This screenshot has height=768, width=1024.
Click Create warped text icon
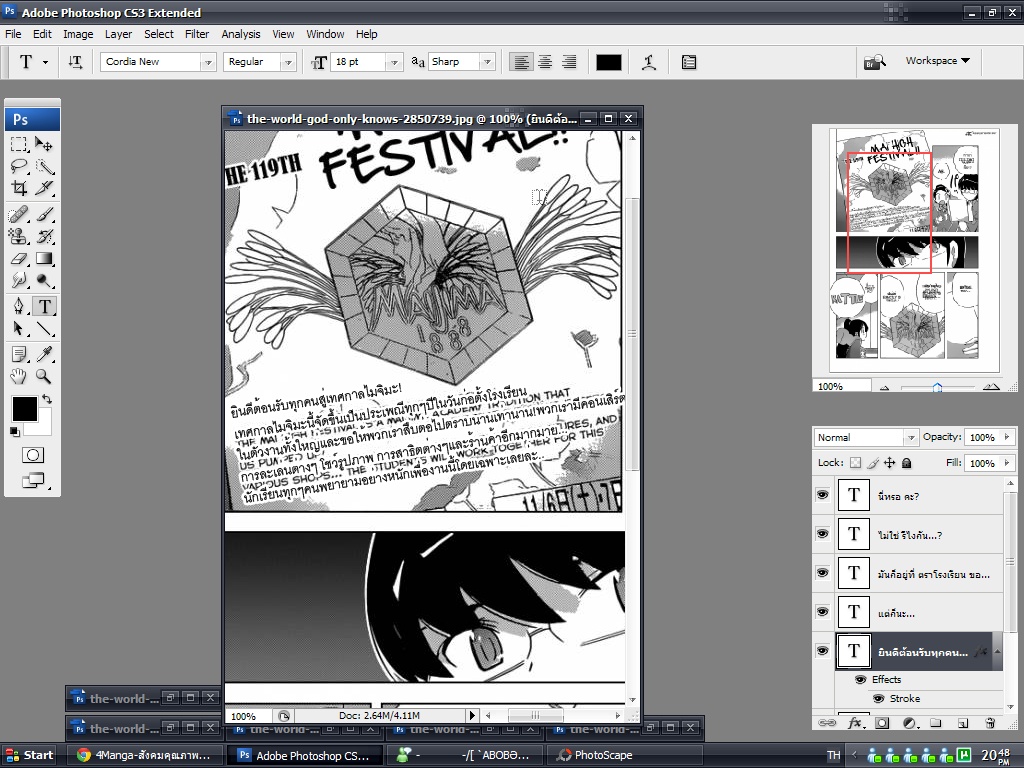point(648,62)
